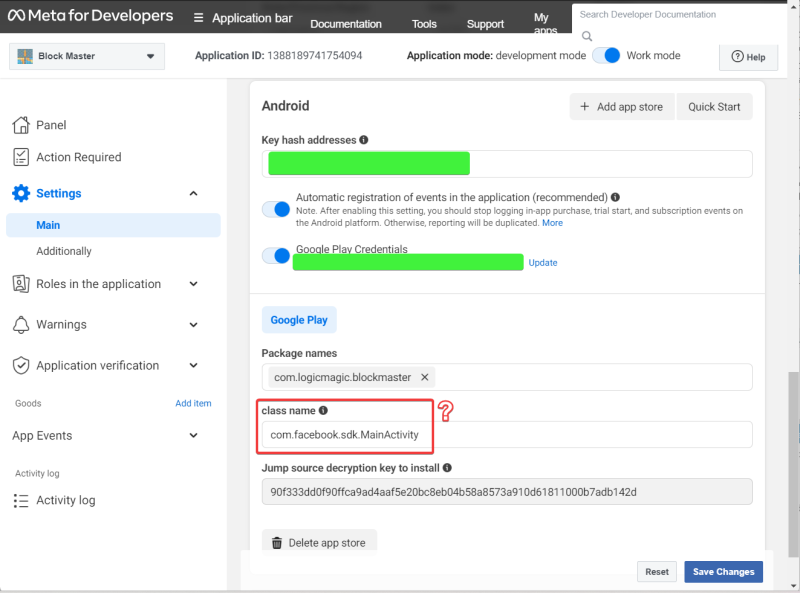Click the Application verification shield icon
800x593 pixels.
click(21, 365)
